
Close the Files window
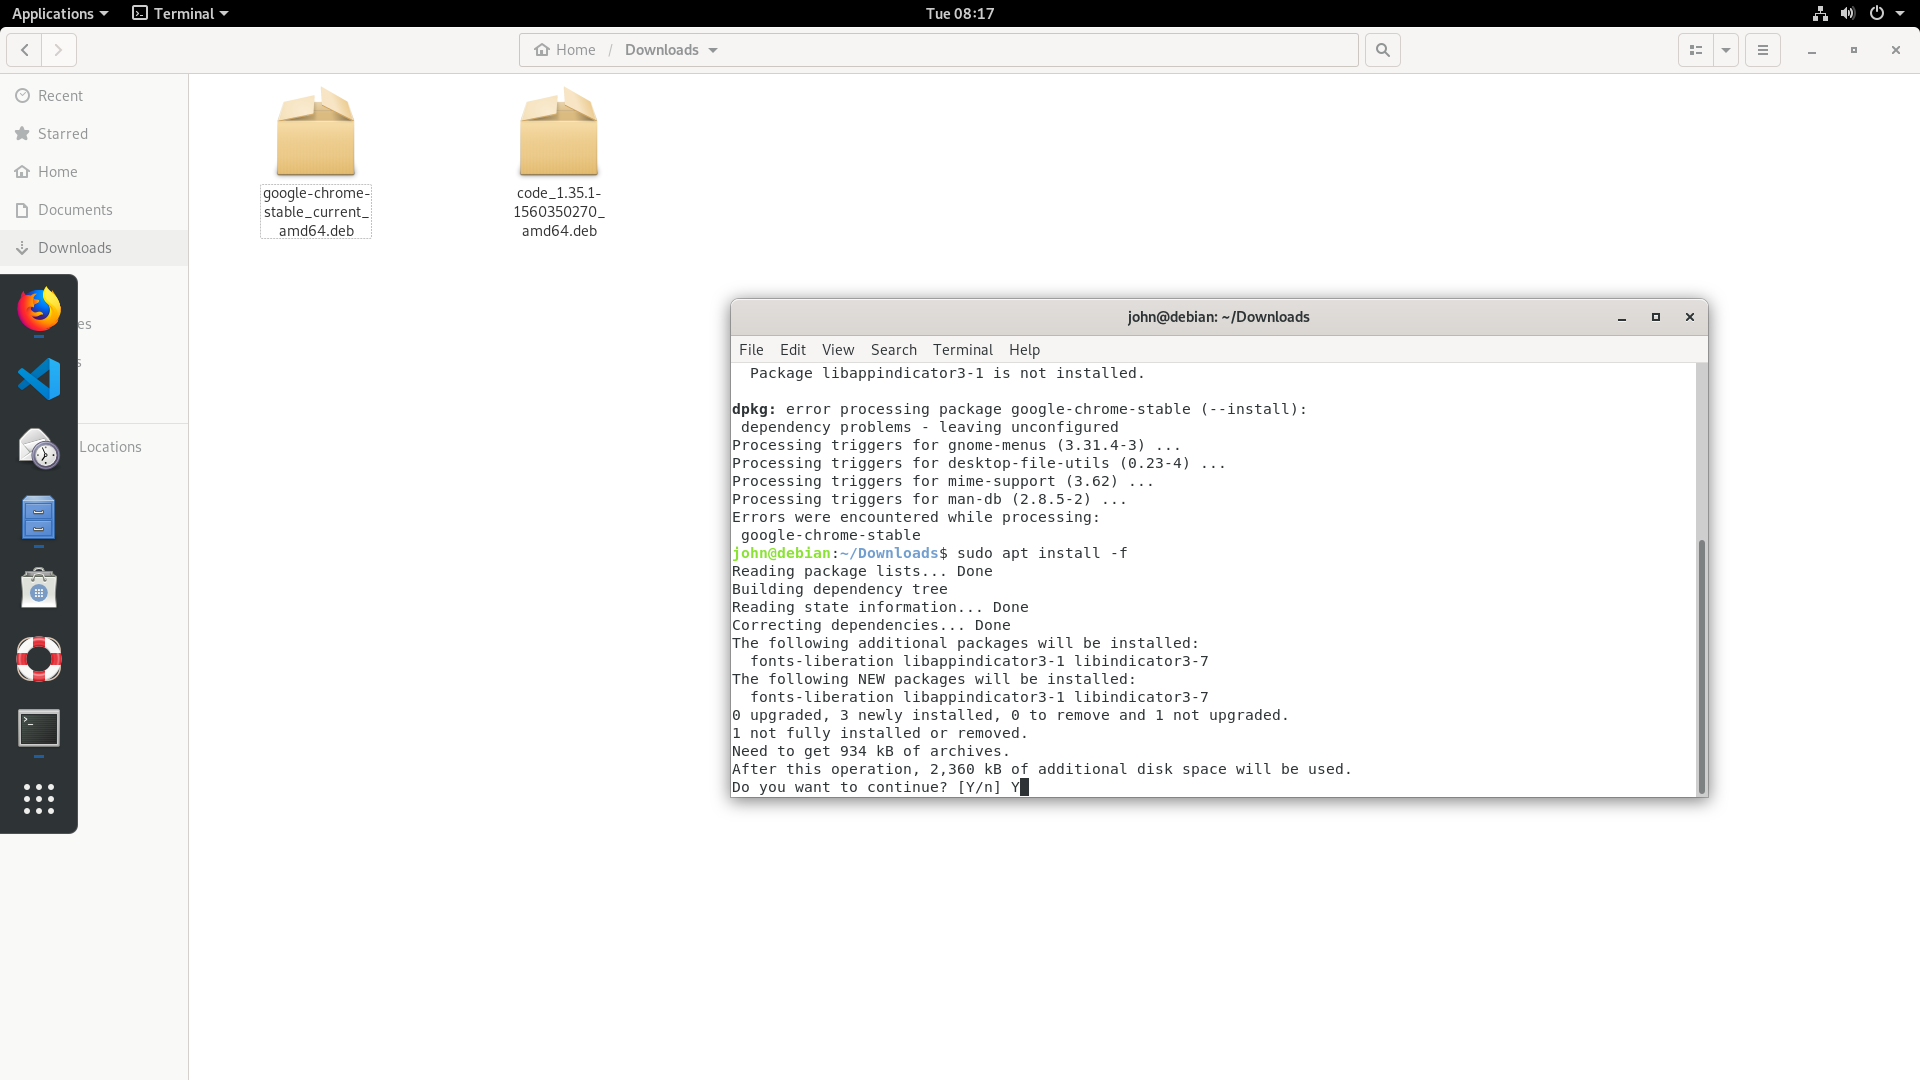[1896, 50]
